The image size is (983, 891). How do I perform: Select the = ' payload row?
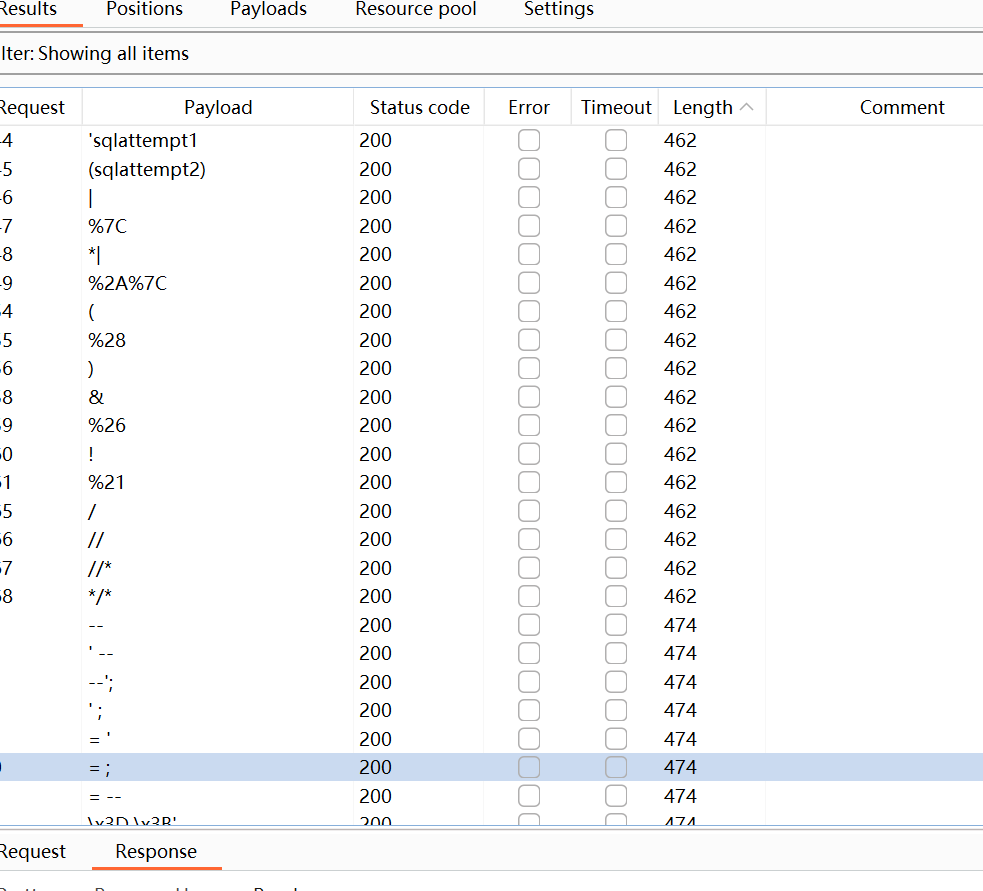click(492, 739)
